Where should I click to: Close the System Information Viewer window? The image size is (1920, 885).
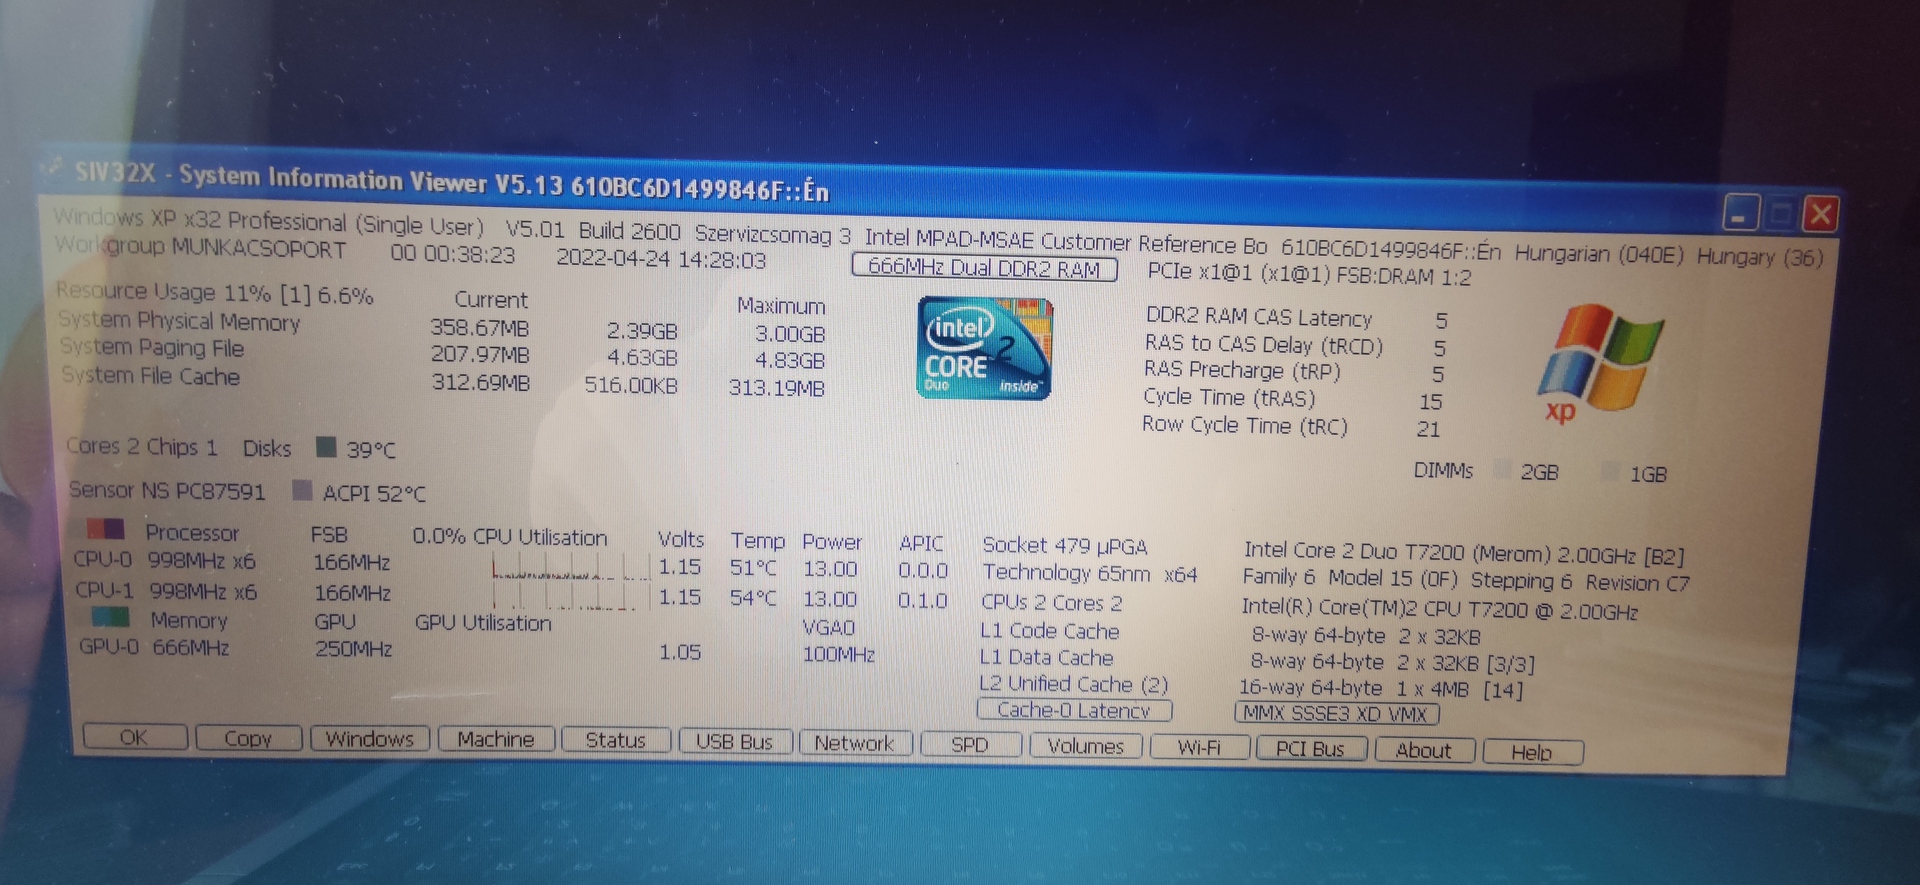(1820, 214)
